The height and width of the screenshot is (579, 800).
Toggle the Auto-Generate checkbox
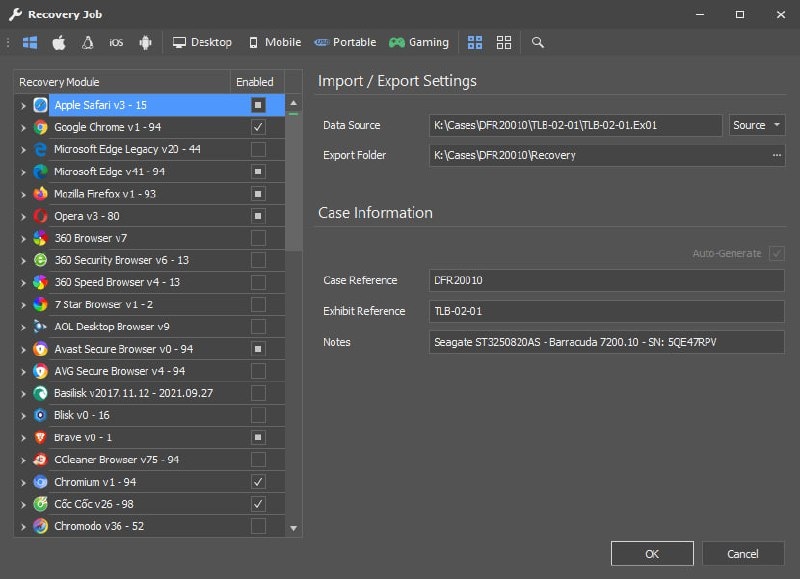click(x=777, y=253)
